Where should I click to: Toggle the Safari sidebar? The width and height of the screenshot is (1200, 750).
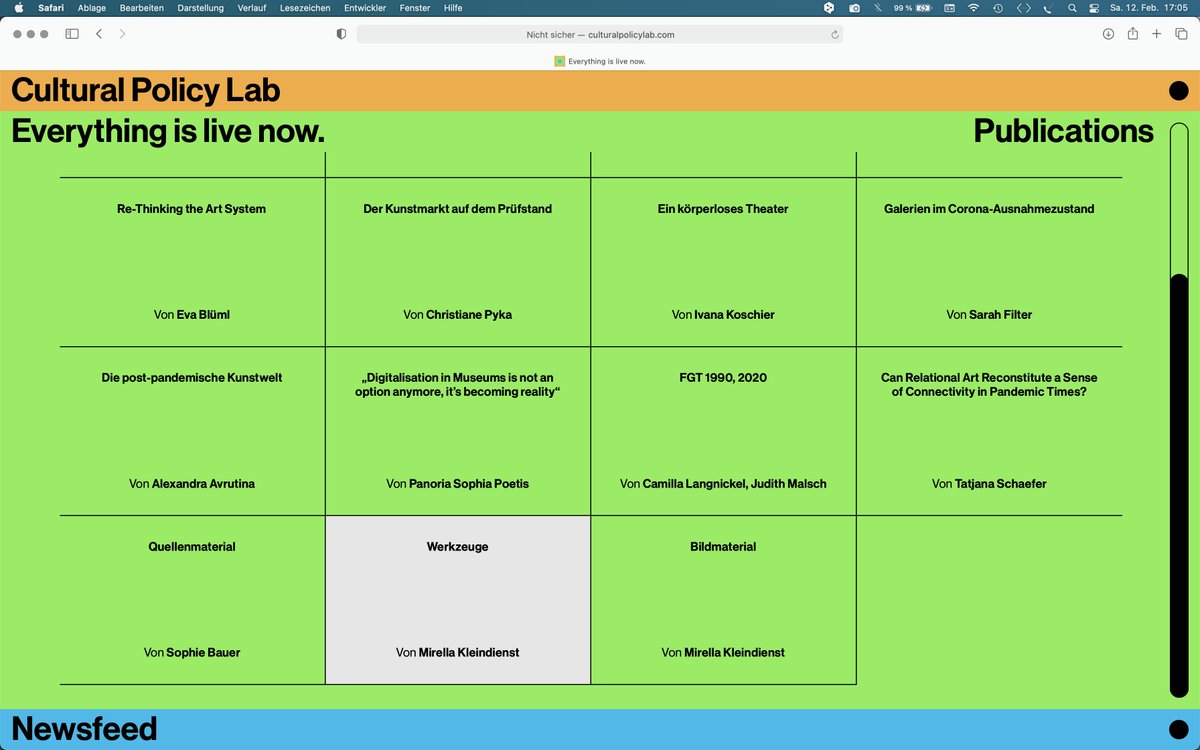(x=71, y=33)
